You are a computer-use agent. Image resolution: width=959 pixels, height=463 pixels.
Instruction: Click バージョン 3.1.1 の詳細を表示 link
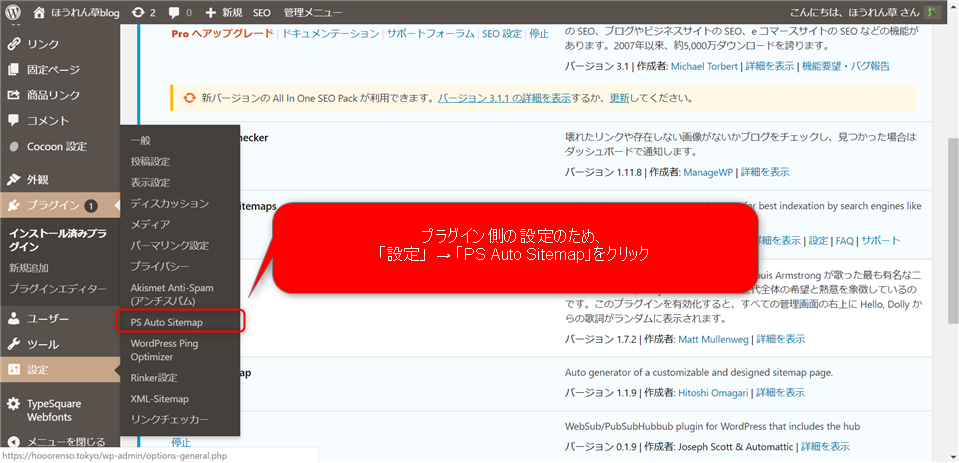[x=505, y=98]
